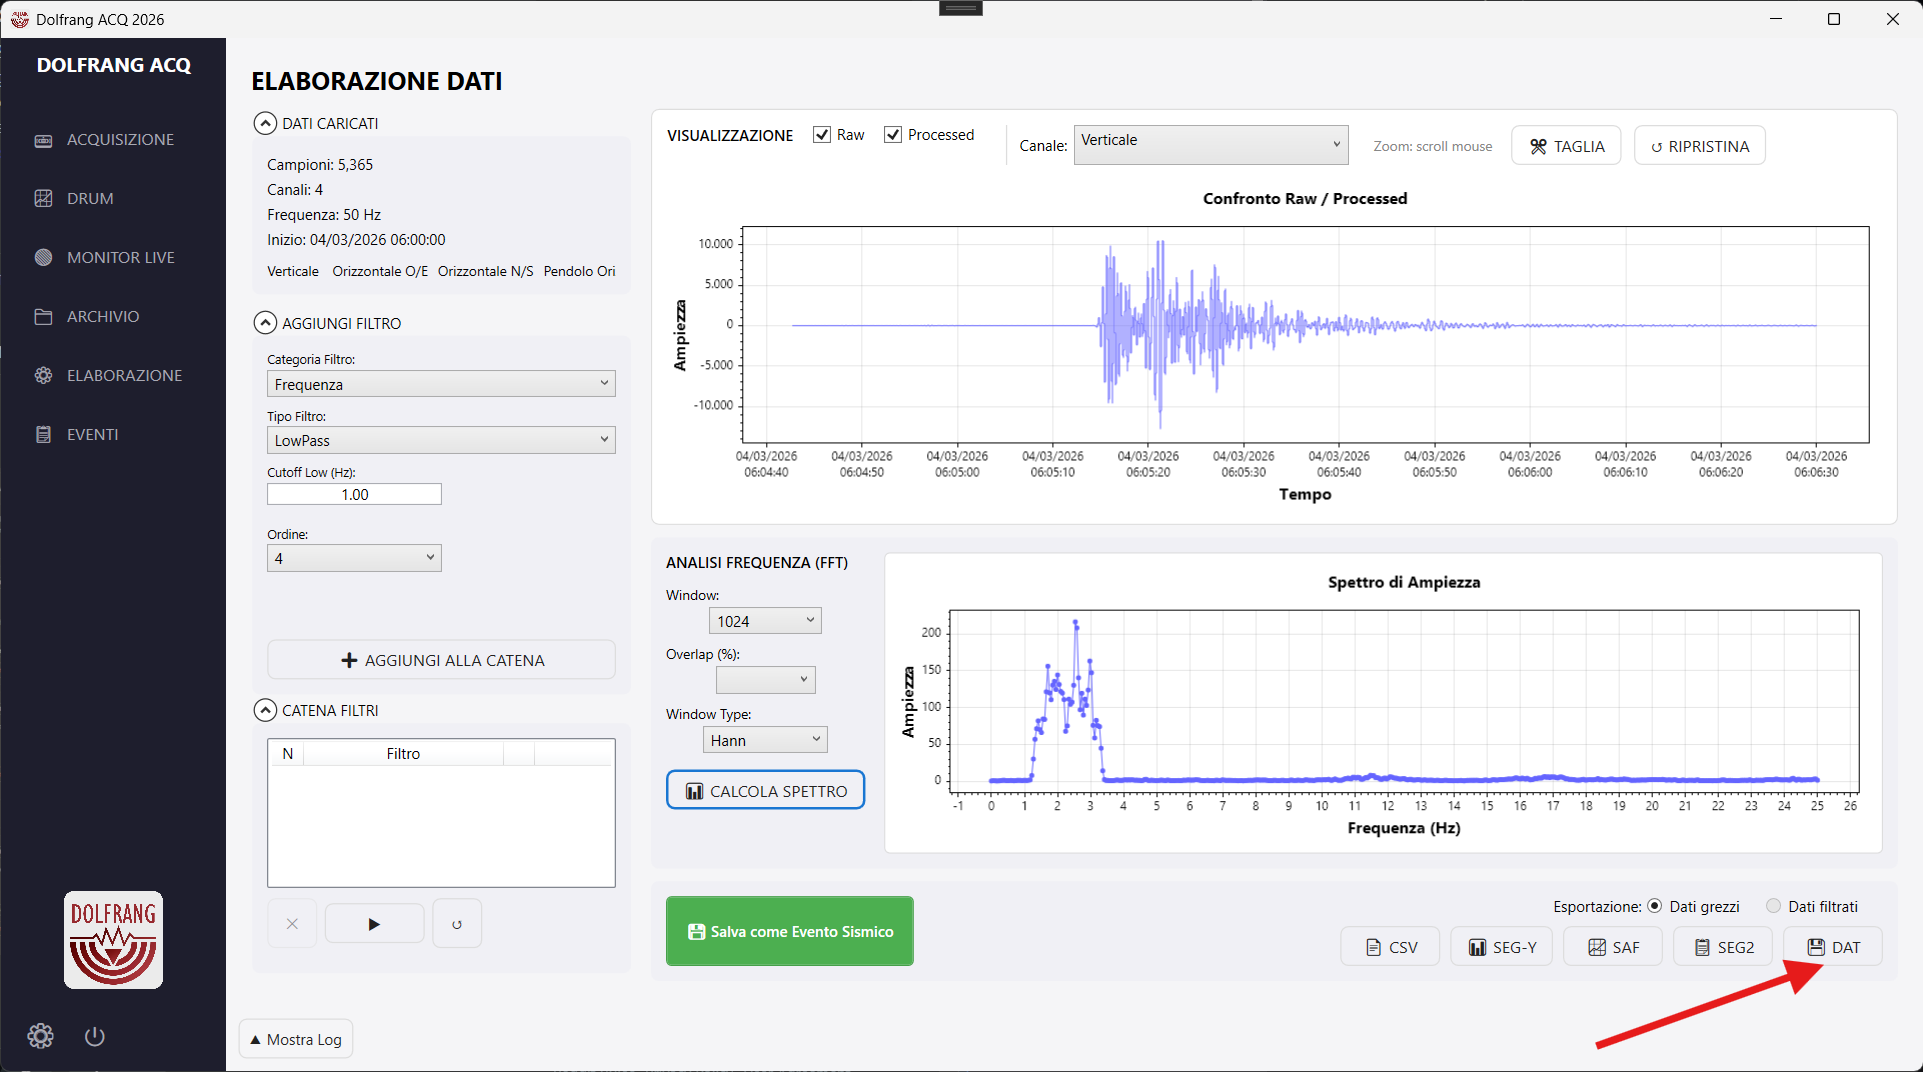Viewport: 1923px width, 1072px height.
Task: Go to ARCHIVIO in the sidebar
Action: [x=103, y=316]
